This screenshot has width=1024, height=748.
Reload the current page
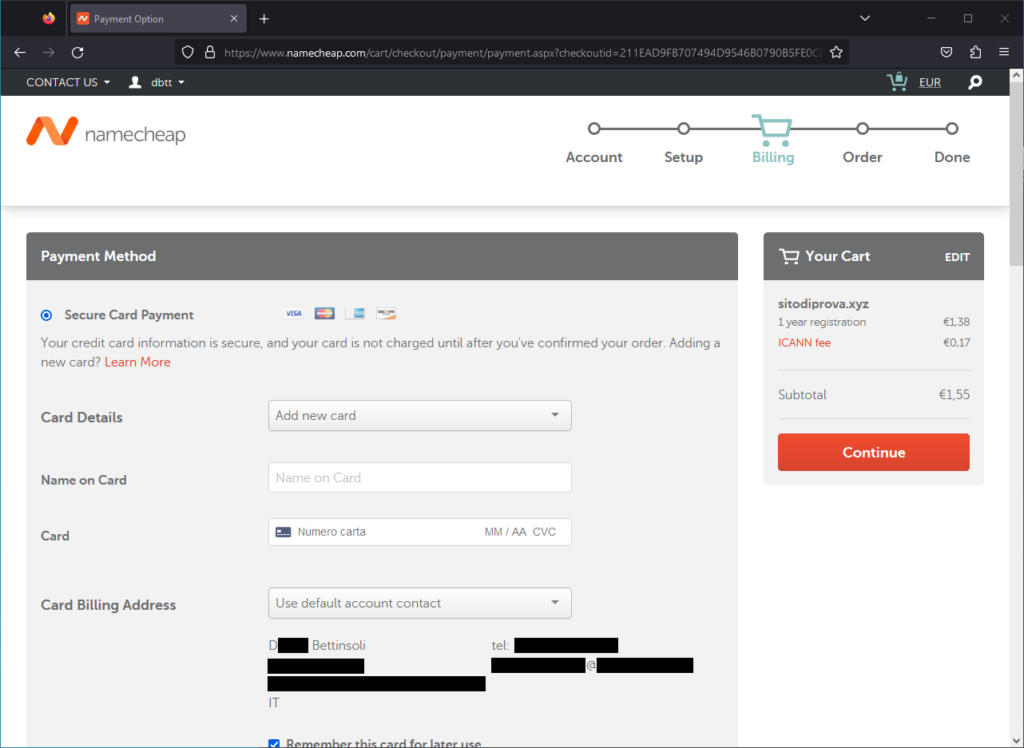tap(78, 52)
